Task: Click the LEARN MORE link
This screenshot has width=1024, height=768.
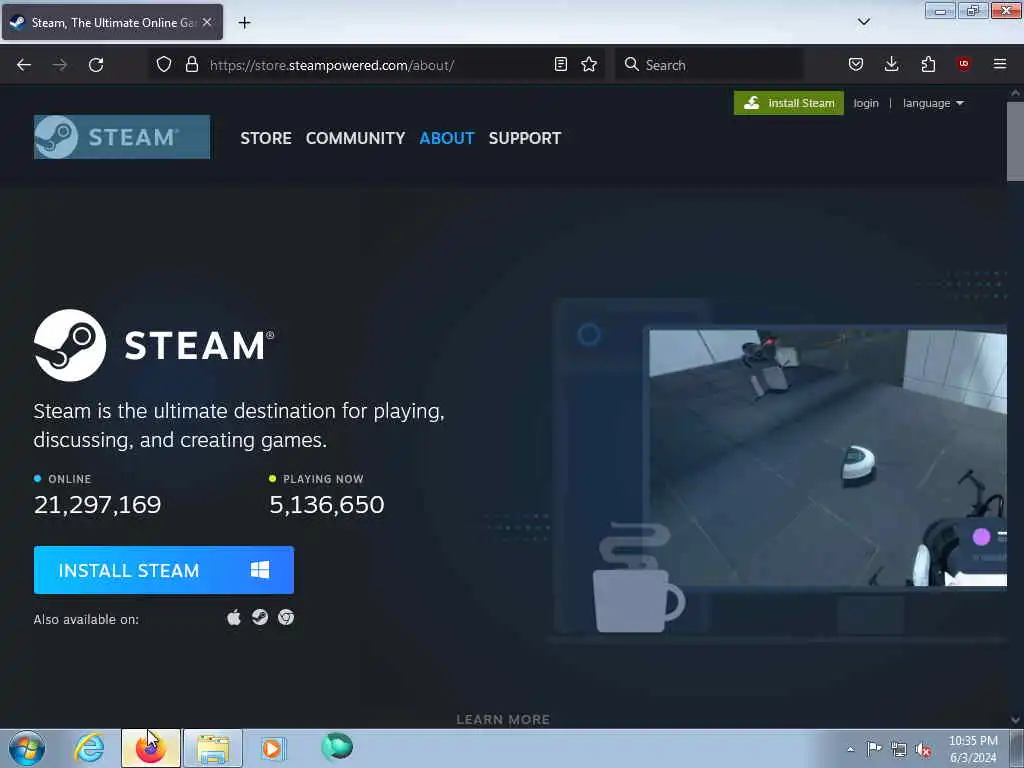Action: coord(503,719)
